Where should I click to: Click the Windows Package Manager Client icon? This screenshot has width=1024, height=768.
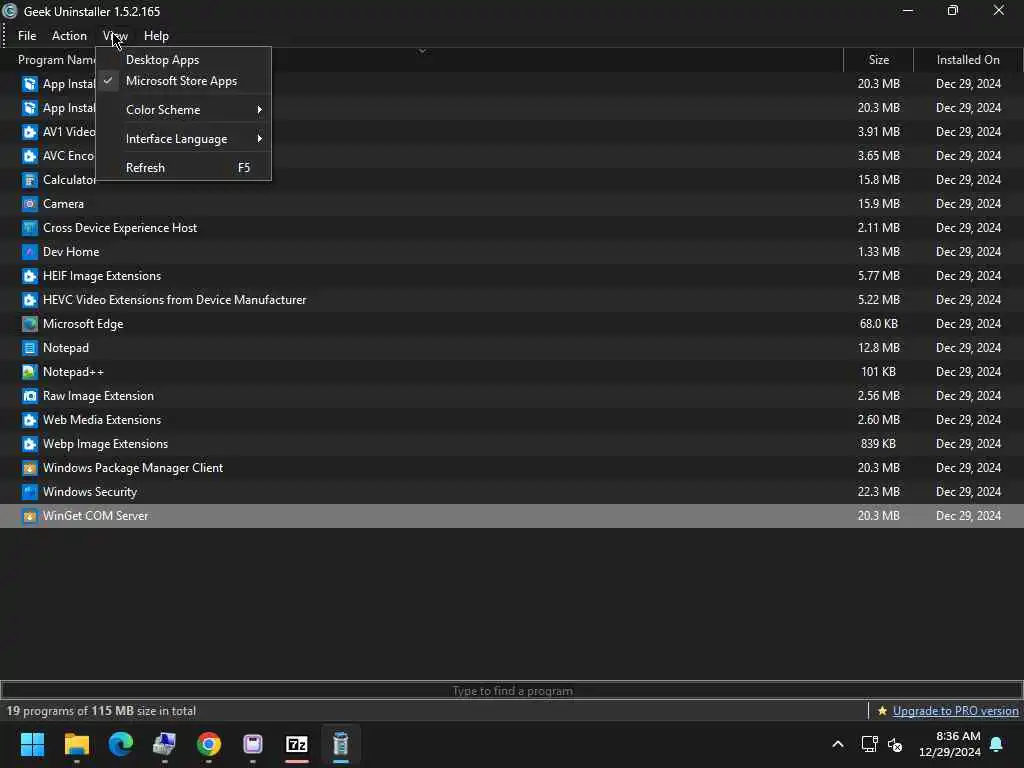[x=29, y=468]
